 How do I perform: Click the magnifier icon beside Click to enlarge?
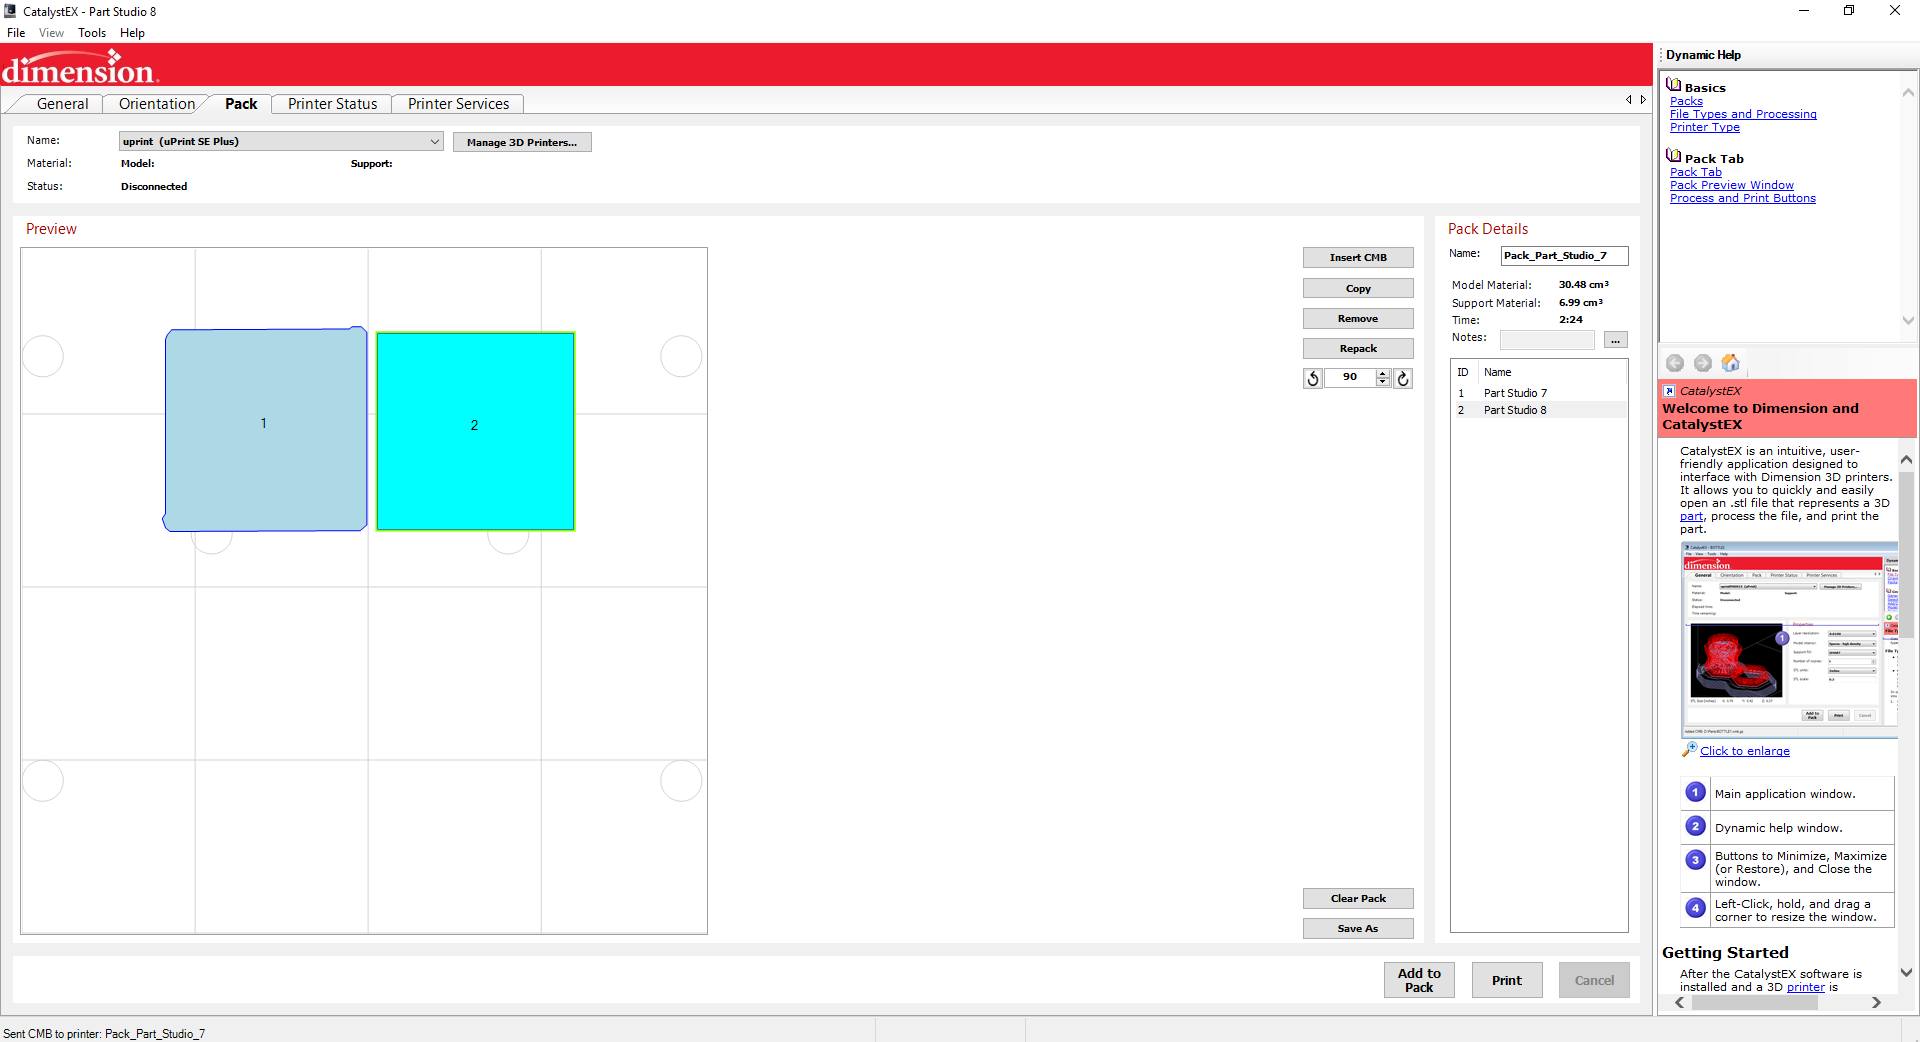click(1689, 749)
